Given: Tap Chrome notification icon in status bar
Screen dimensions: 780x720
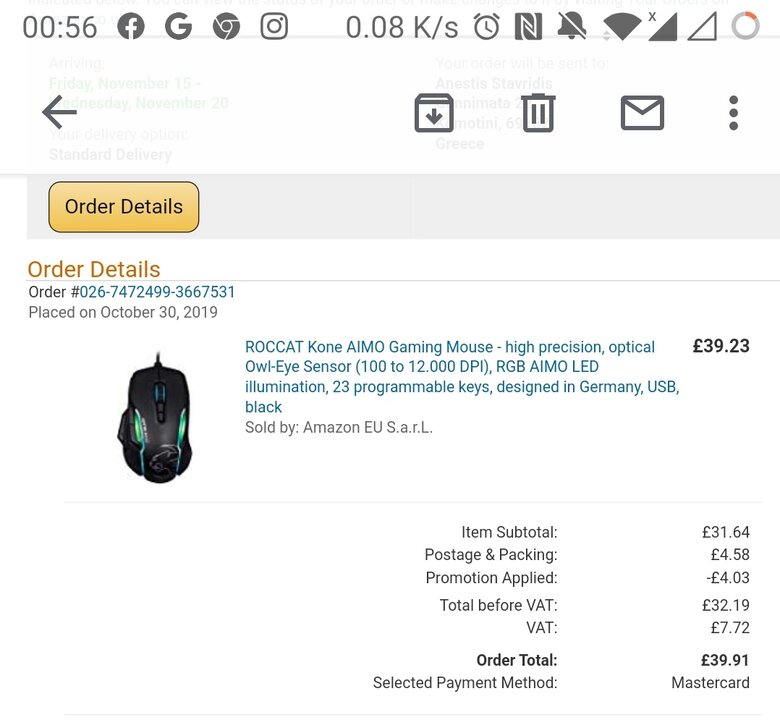Looking at the screenshot, I should point(227,27).
